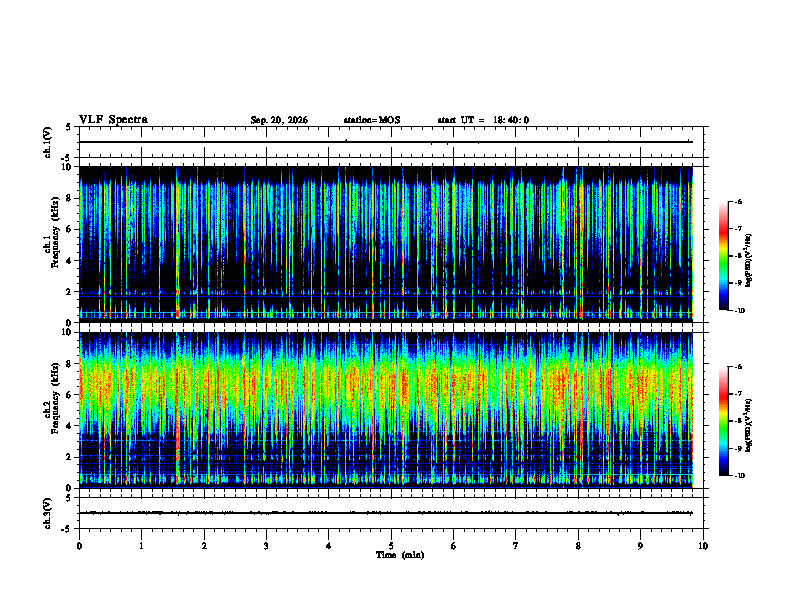Image resolution: width=792 pixels, height=612 pixels.
Task: Click the 5 minute tick on time axis
Action: [391, 546]
